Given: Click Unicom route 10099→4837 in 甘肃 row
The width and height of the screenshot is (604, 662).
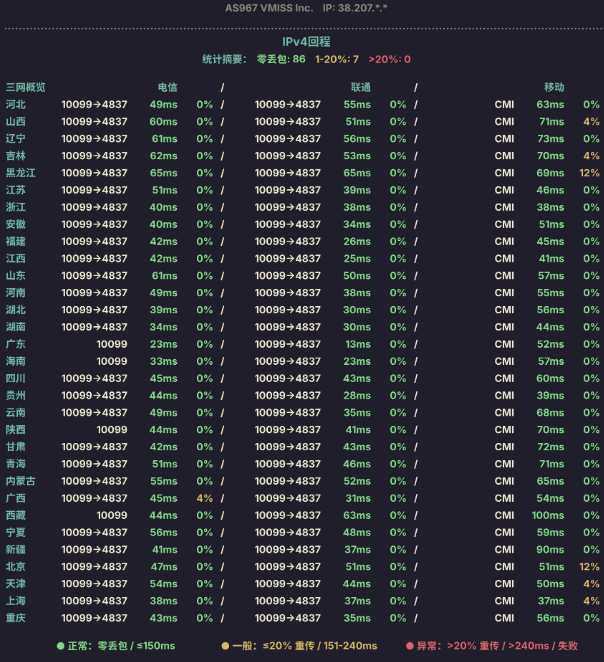Looking at the screenshot, I should 288,447.
